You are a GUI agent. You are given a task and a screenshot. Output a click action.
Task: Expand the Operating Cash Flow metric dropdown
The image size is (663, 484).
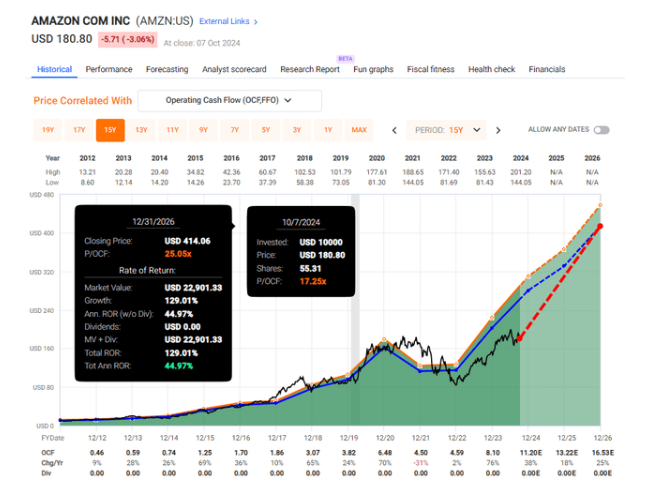[x=230, y=101]
